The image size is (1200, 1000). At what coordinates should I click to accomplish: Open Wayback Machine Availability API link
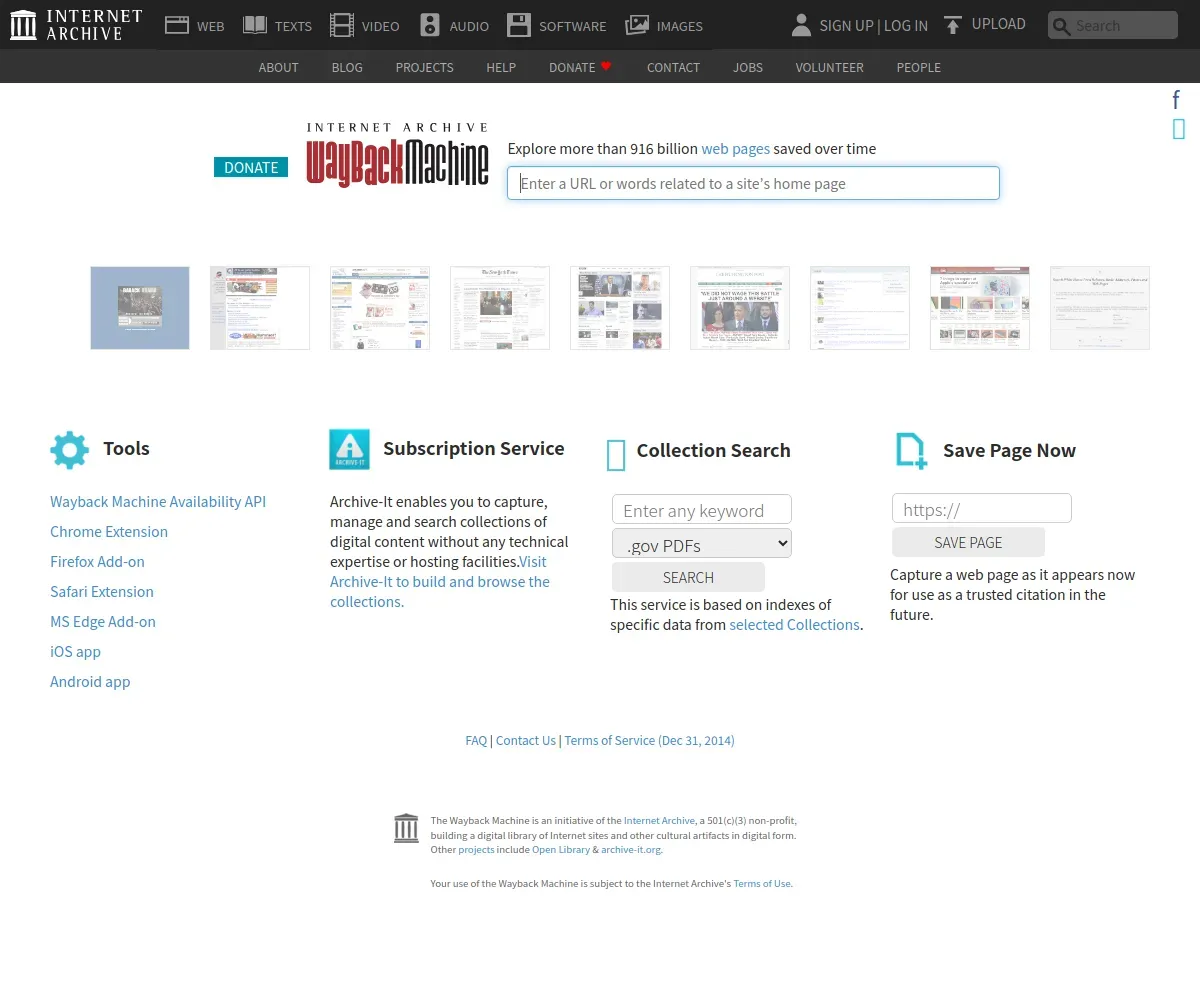(x=158, y=502)
